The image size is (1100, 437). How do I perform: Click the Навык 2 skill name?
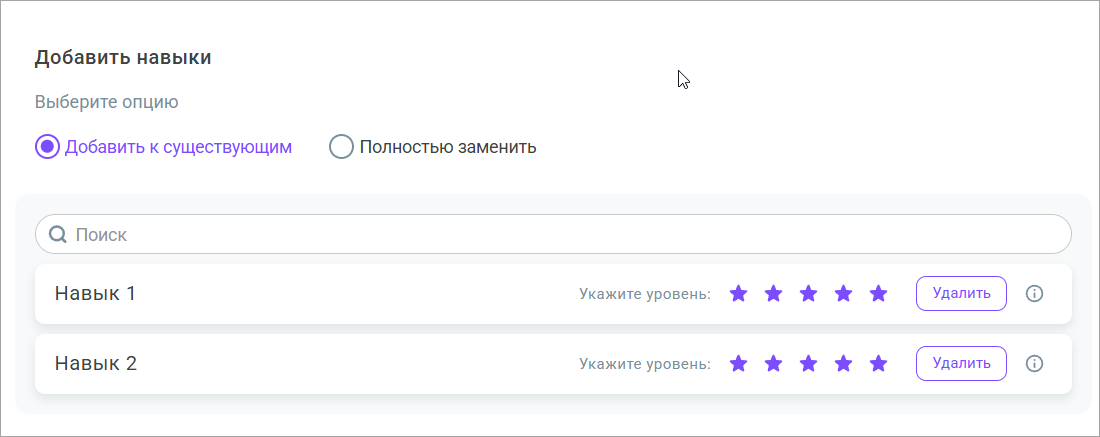click(x=95, y=364)
